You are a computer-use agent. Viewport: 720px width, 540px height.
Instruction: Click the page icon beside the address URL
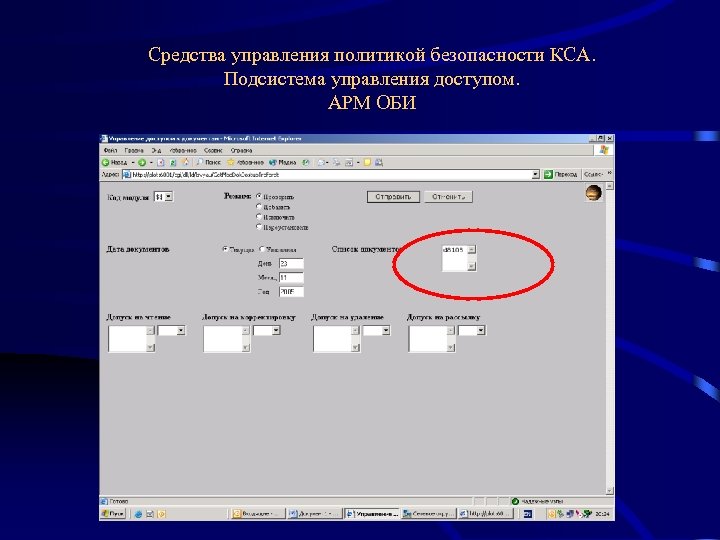tap(126, 174)
